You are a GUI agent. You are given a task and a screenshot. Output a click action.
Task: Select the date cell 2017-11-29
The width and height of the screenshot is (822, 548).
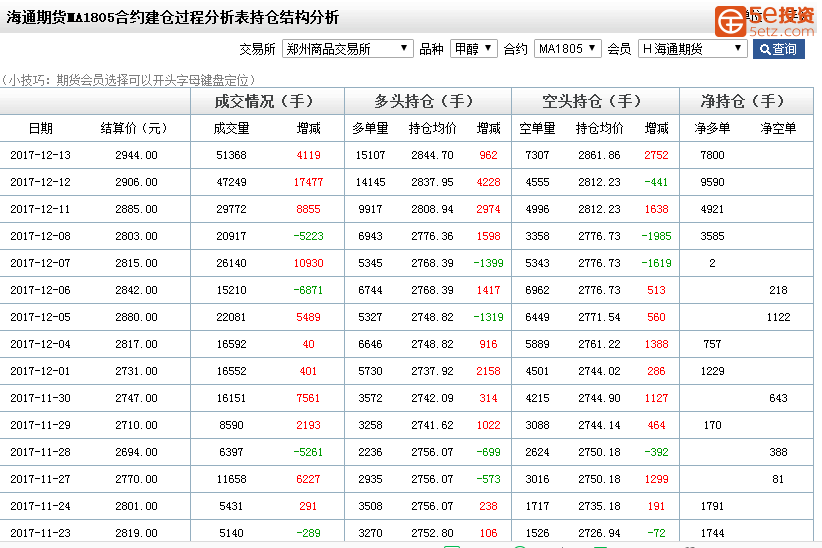(40, 425)
